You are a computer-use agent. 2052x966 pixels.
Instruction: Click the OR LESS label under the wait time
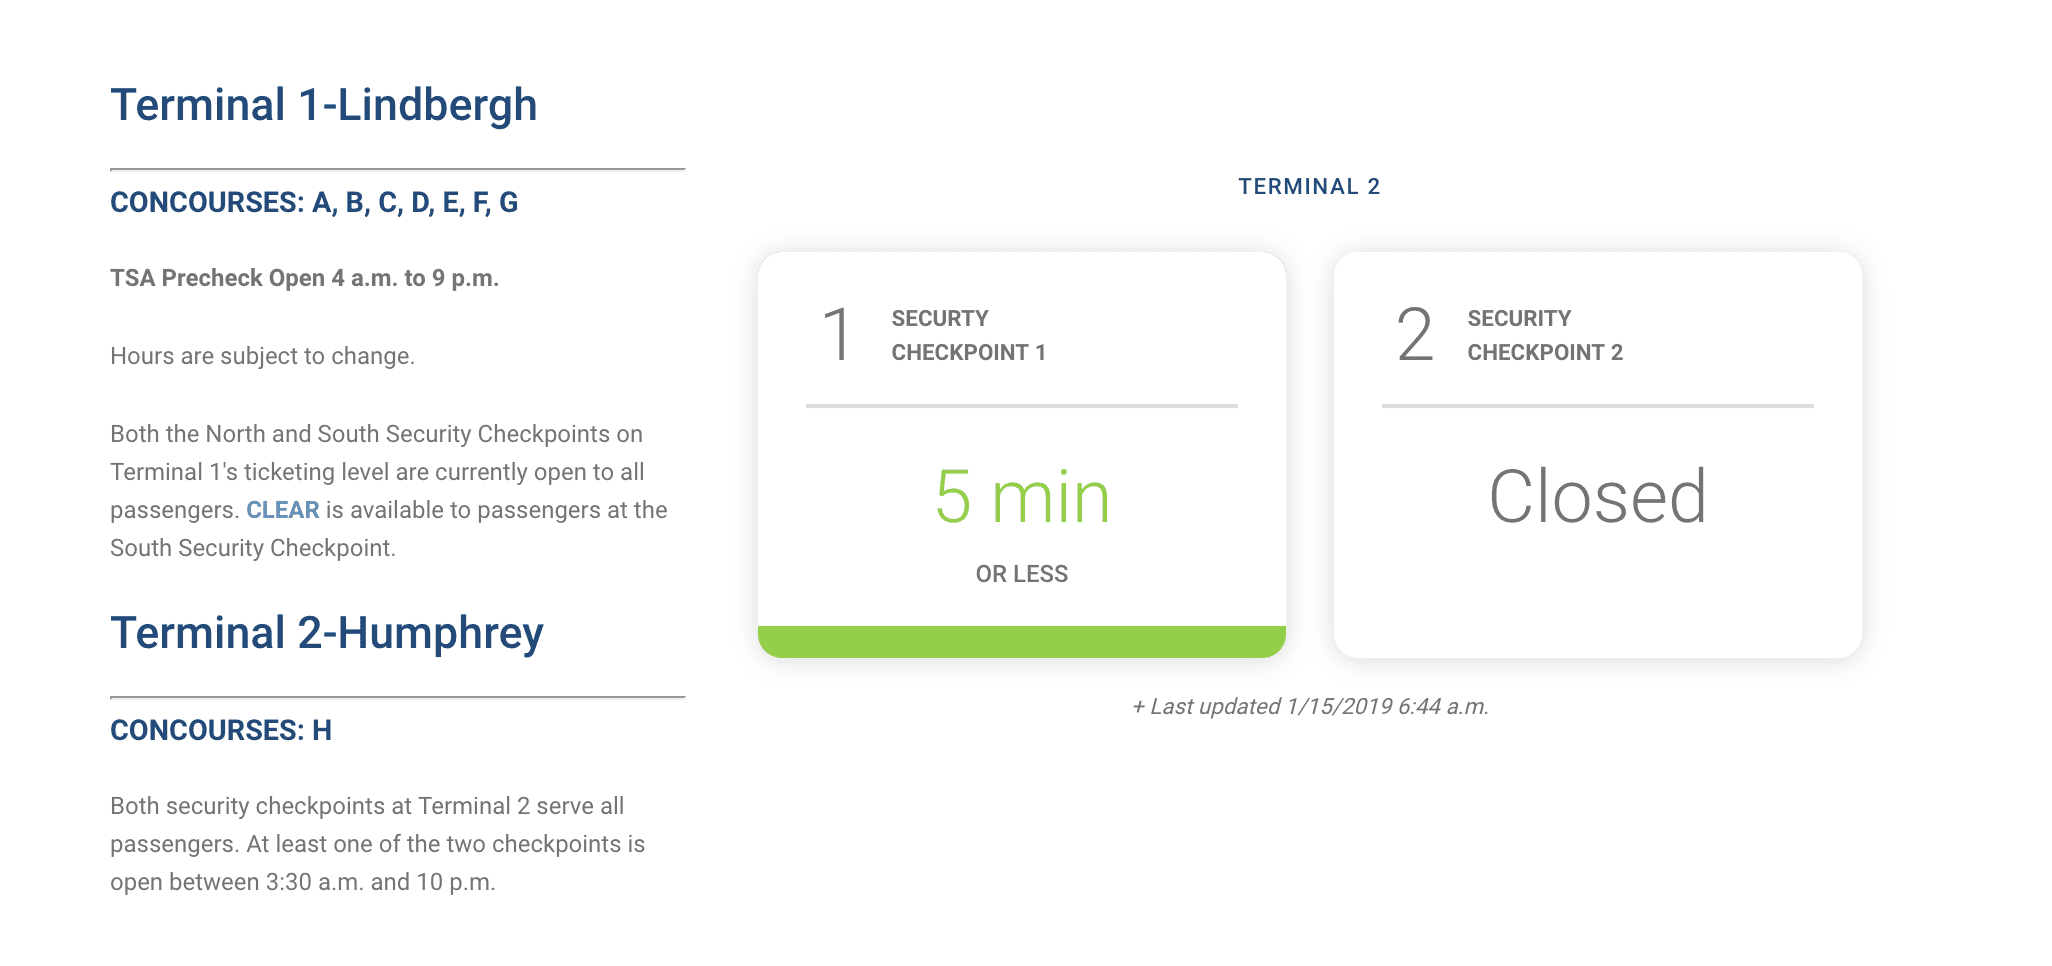pos(1021,573)
